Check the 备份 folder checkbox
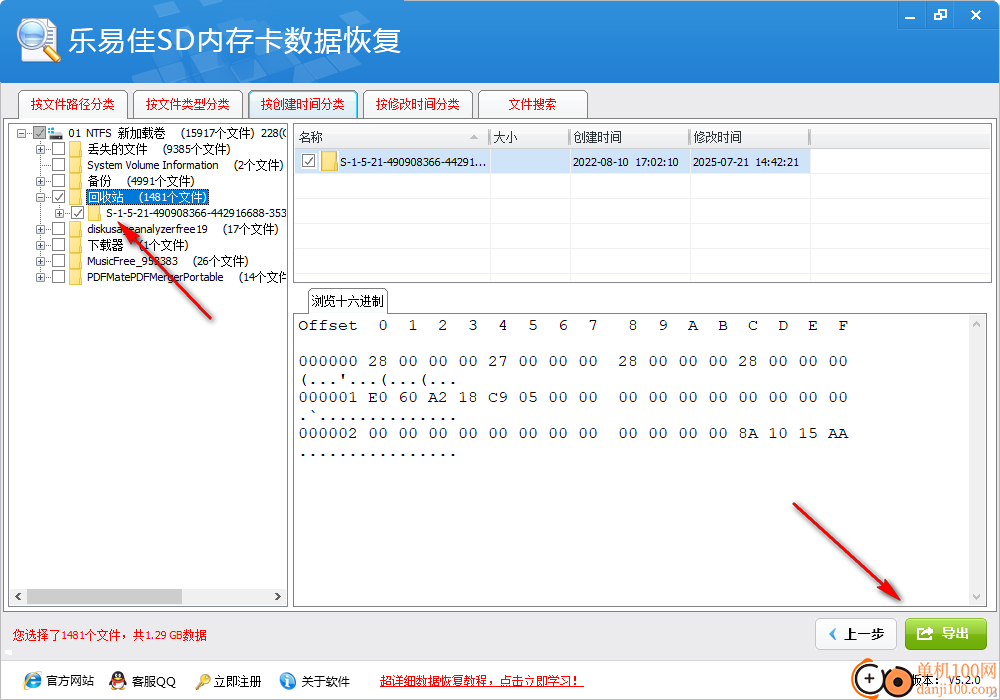1000x700 pixels. [58, 180]
